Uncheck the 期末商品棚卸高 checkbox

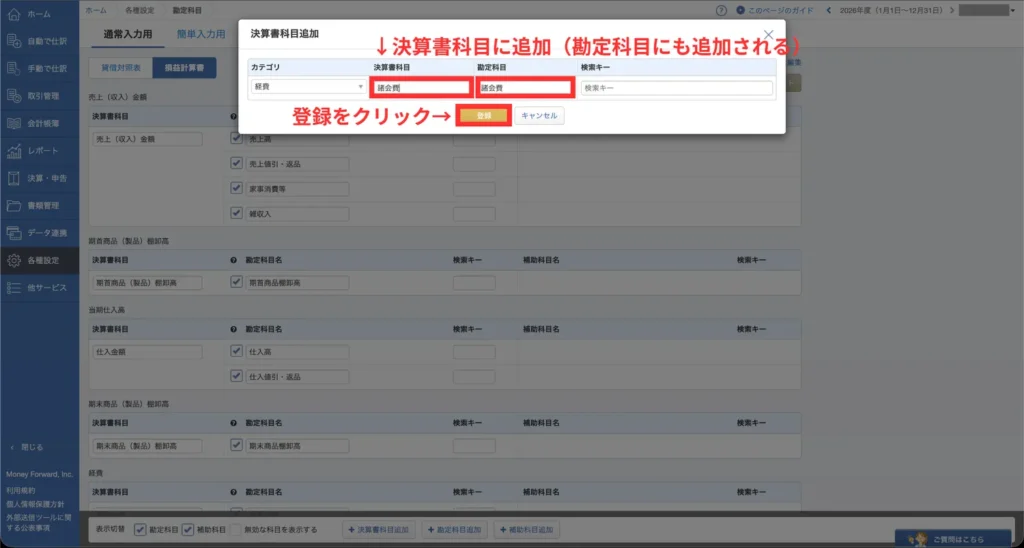click(x=236, y=445)
